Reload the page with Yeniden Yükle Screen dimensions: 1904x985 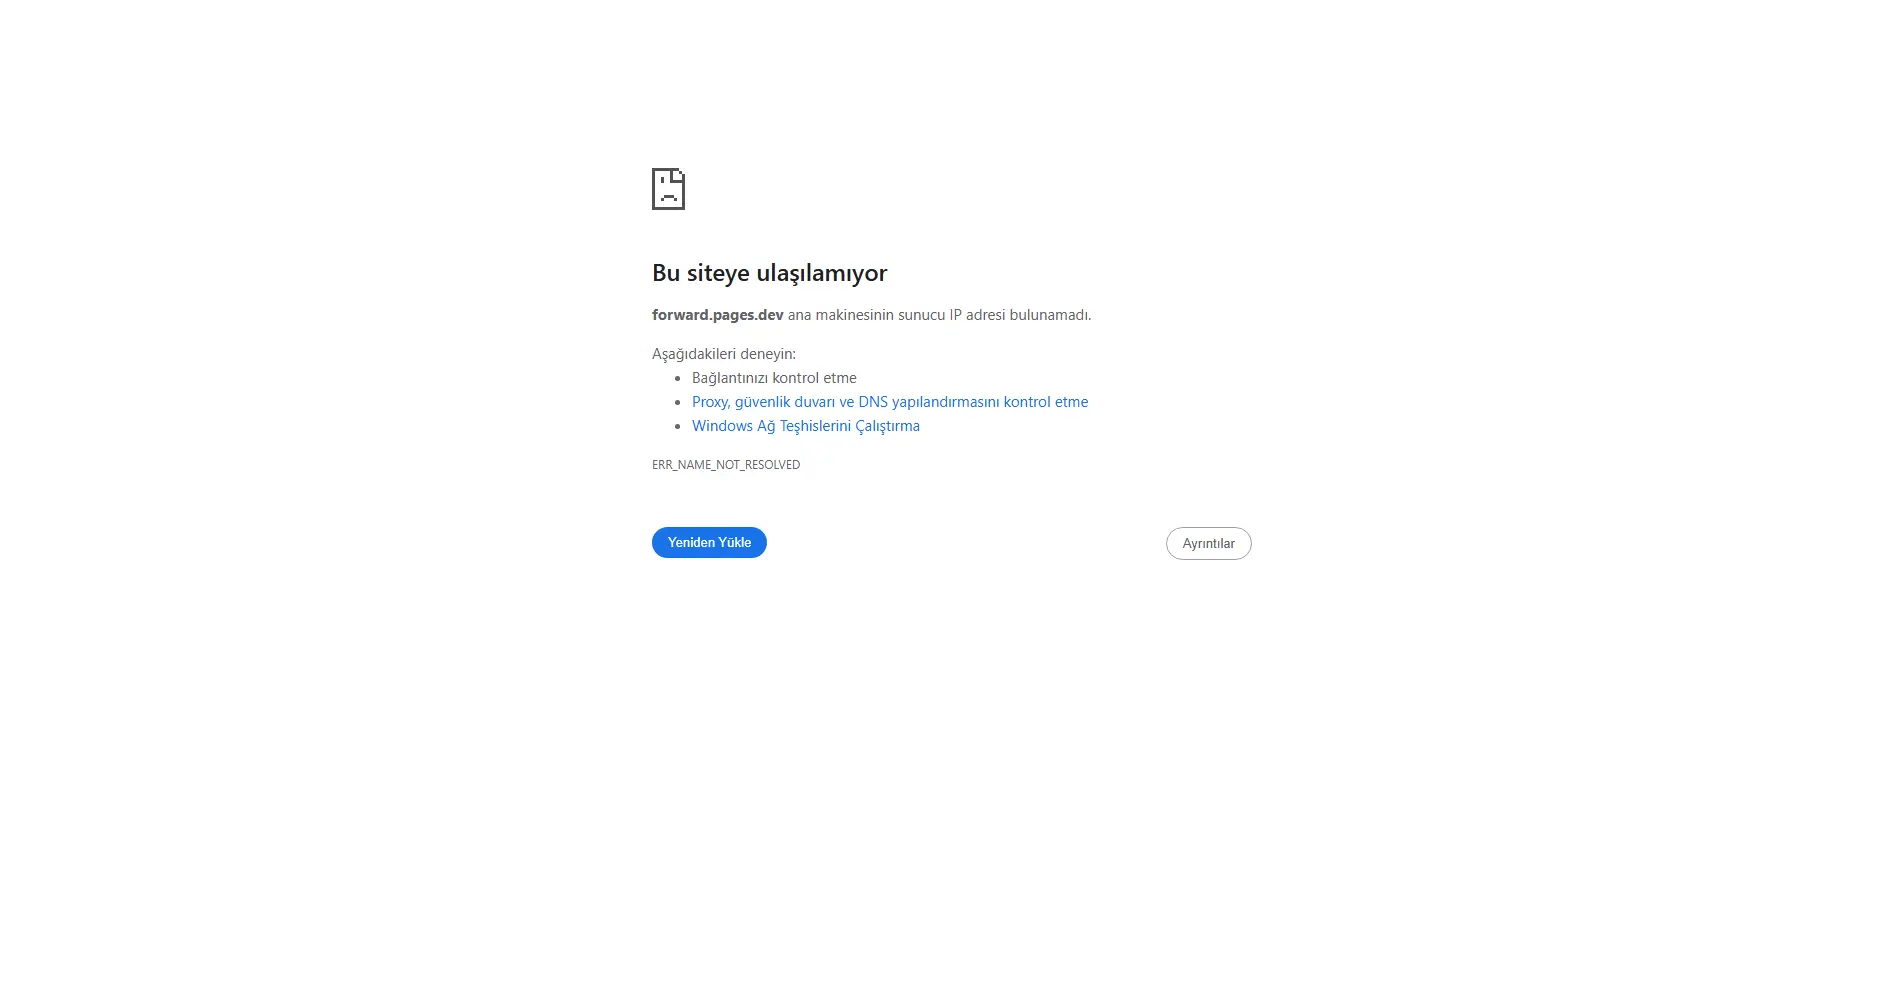[x=709, y=542]
